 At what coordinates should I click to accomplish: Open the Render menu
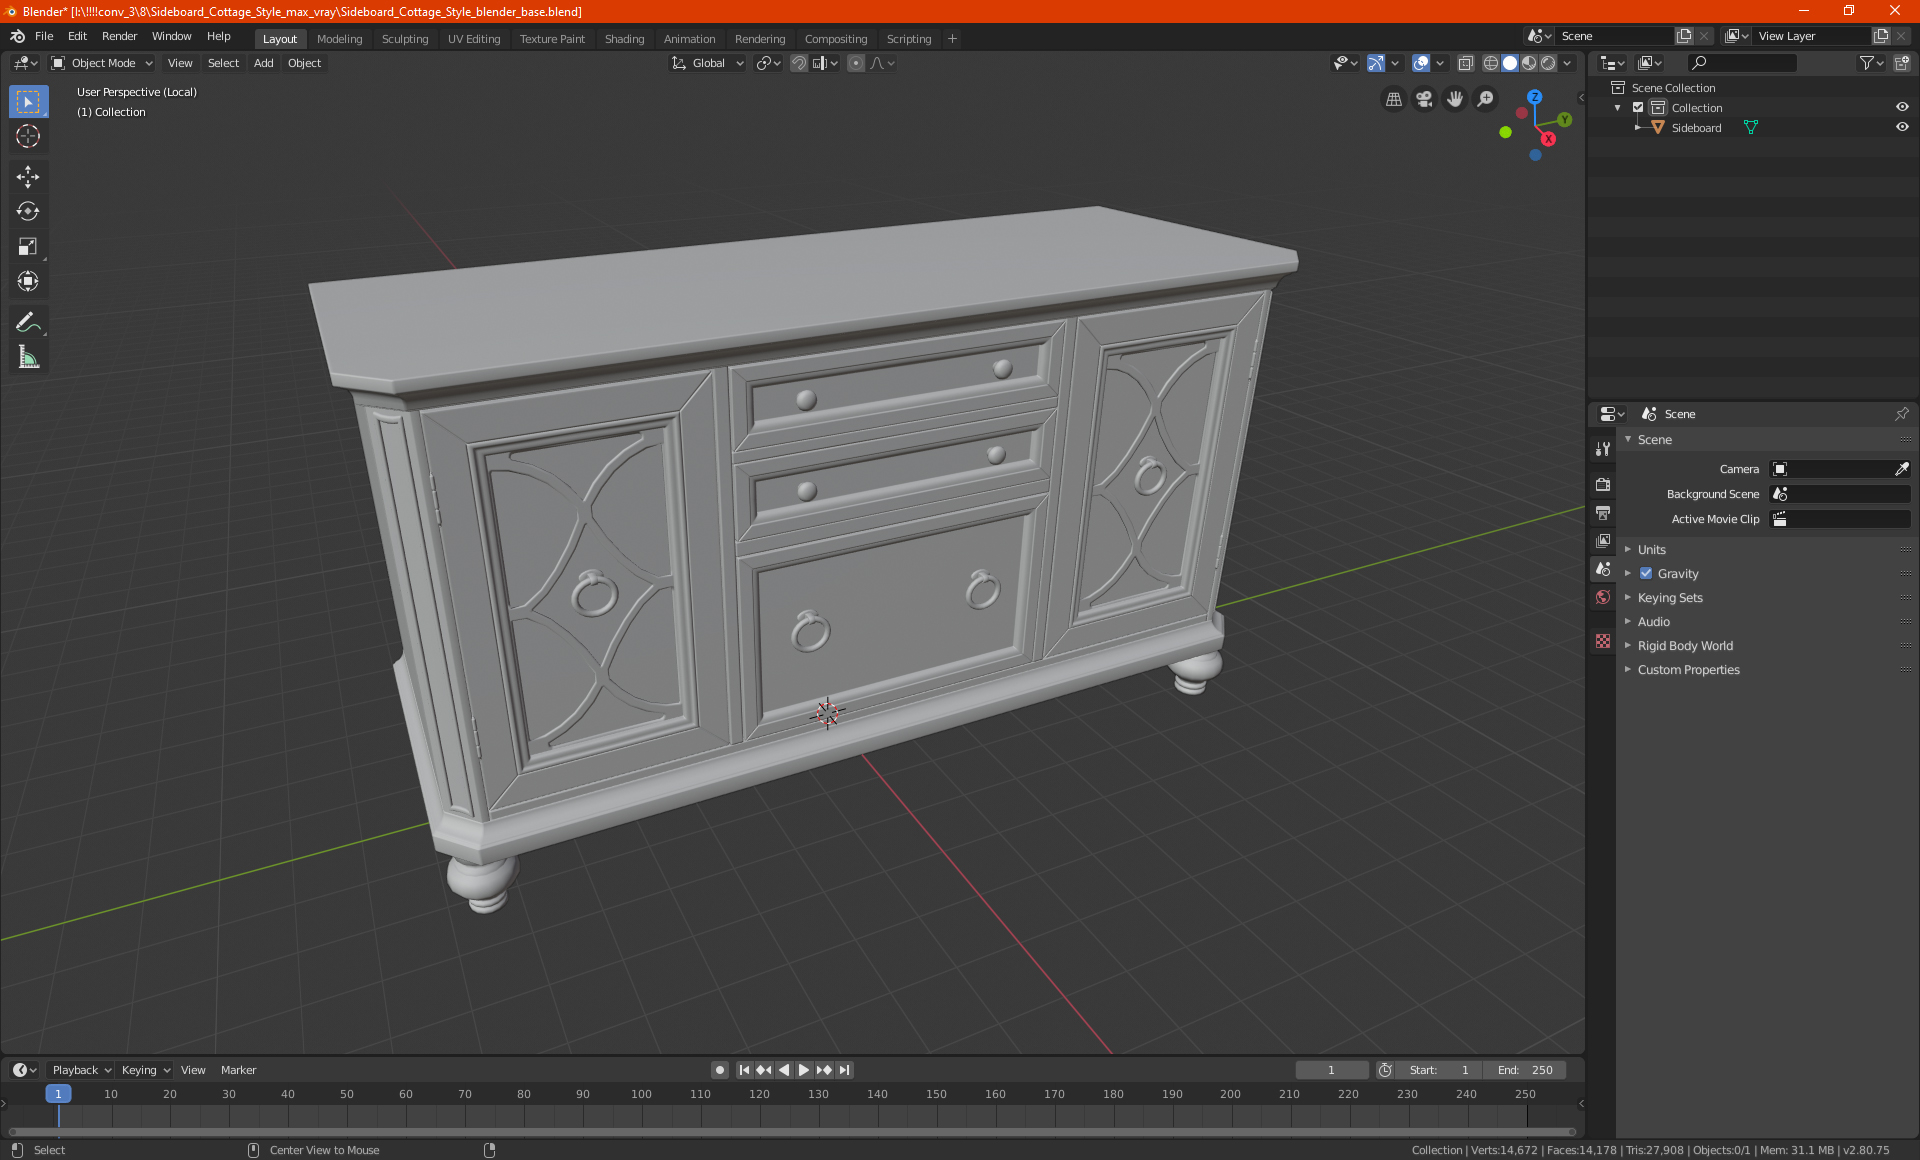pyautogui.click(x=119, y=36)
